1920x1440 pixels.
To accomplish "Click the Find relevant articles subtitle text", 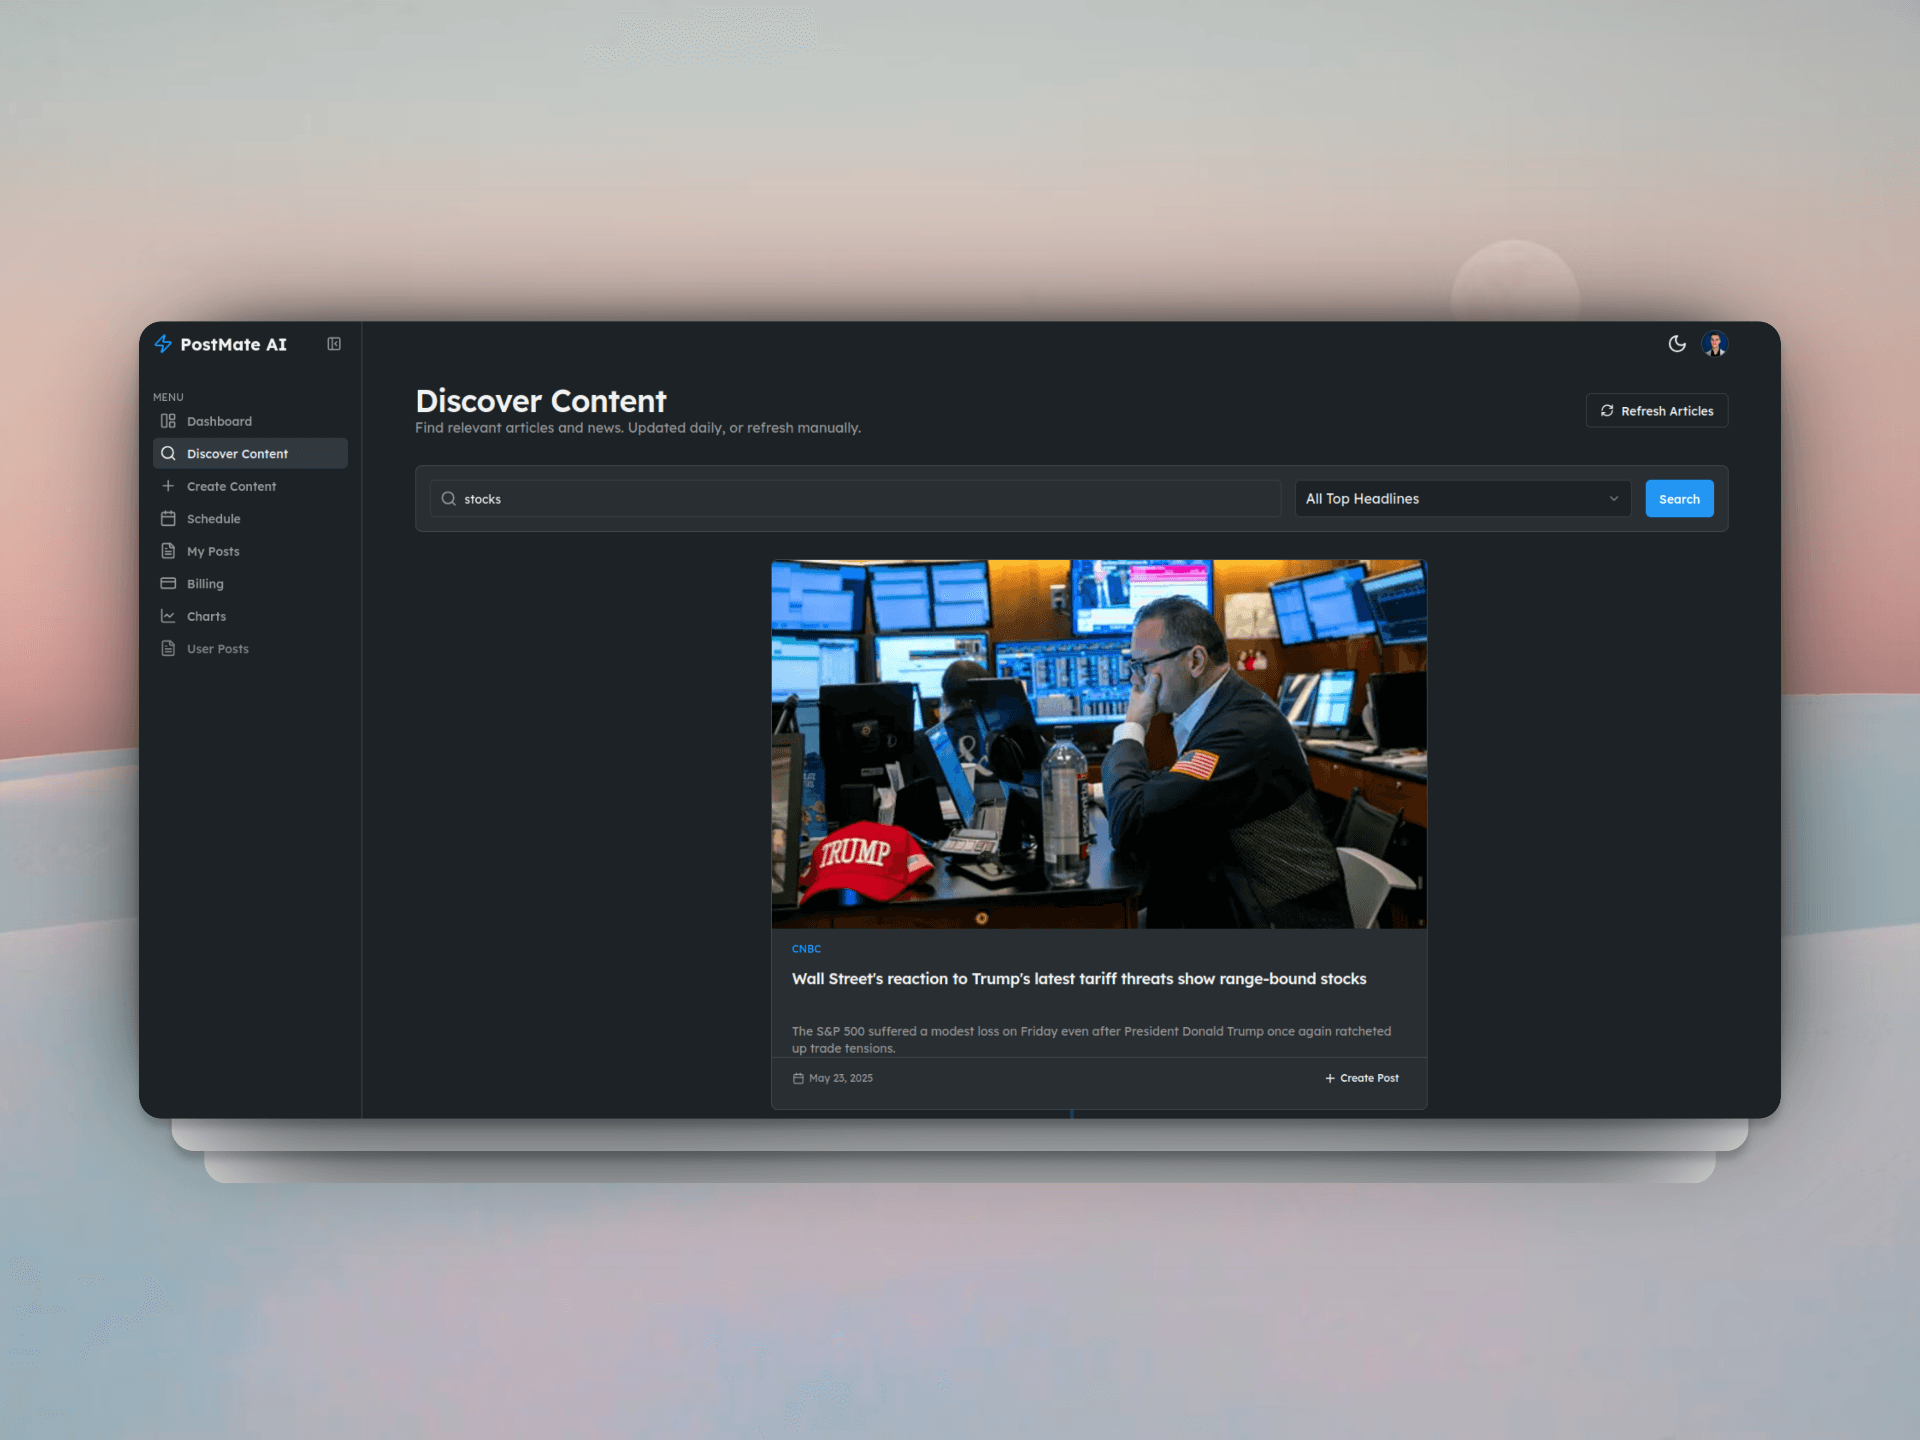I will point(638,428).
